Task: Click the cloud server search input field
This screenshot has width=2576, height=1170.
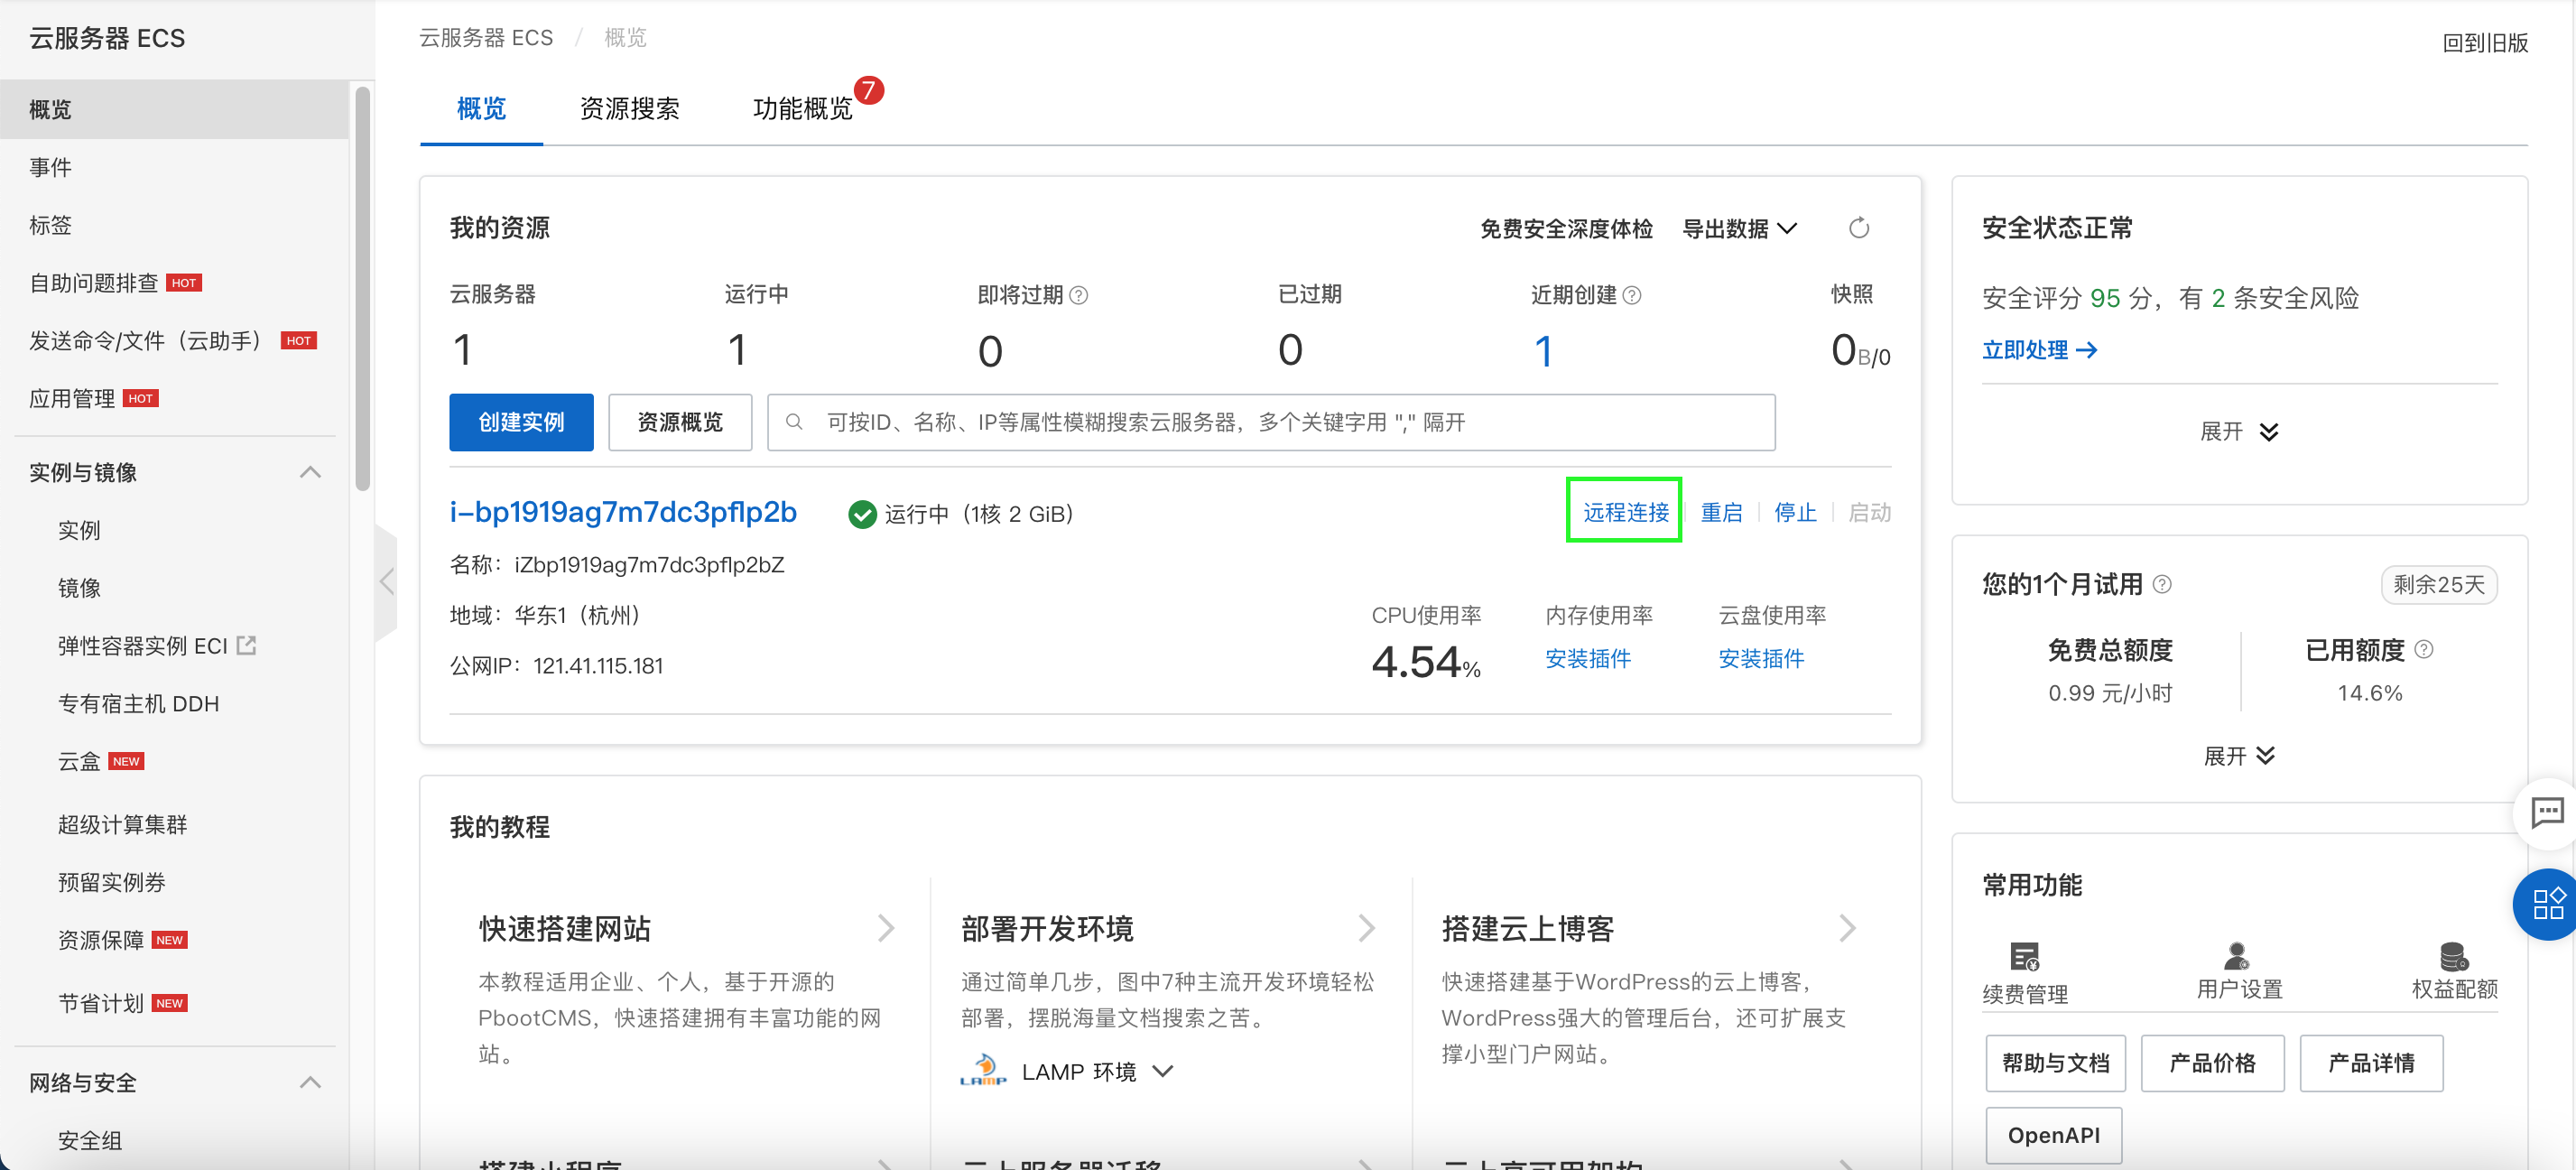Action: point(1270,422)
